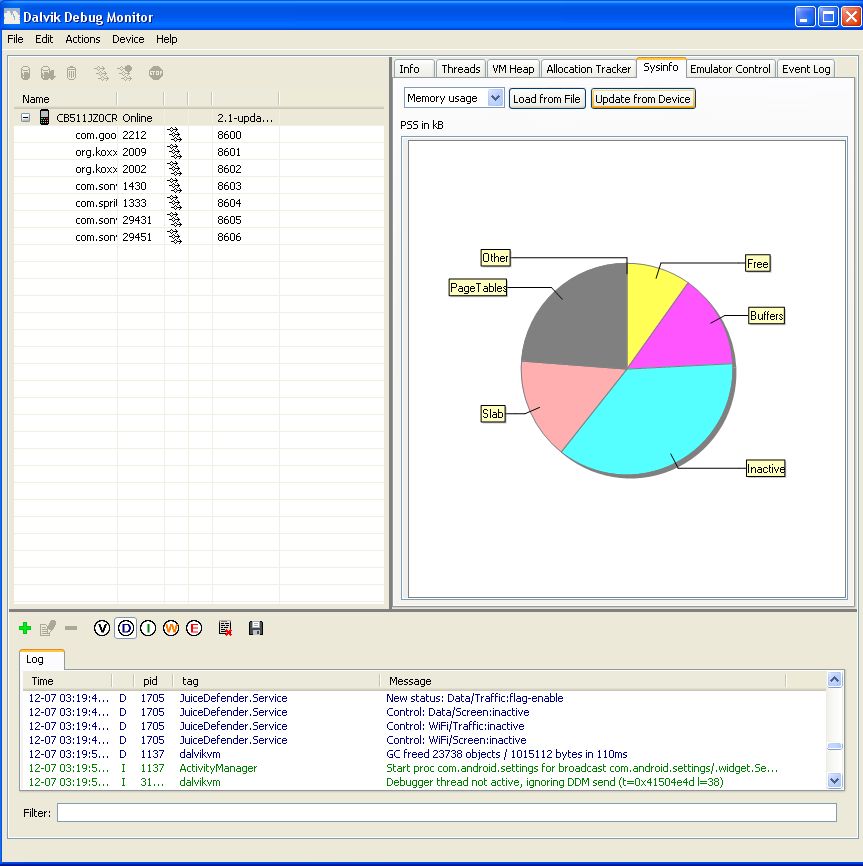Click the cause GC trash can icon
The image size is (863, 866).
tap(71, 73)
